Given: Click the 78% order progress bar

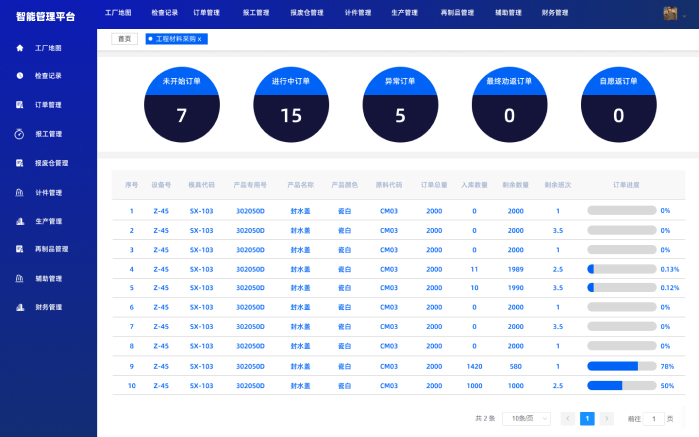Looking at the screenshot, I should click(x=621, y=366).
